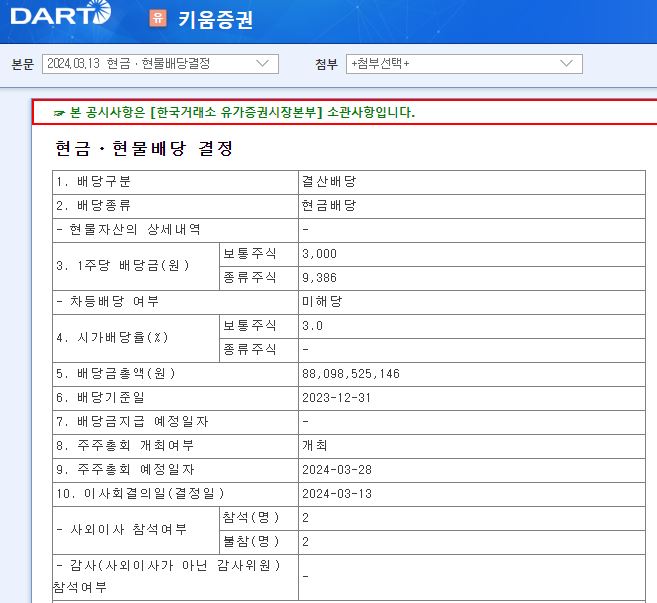Open the 첨부 attachment dropdown

click(x=464, y=64)
